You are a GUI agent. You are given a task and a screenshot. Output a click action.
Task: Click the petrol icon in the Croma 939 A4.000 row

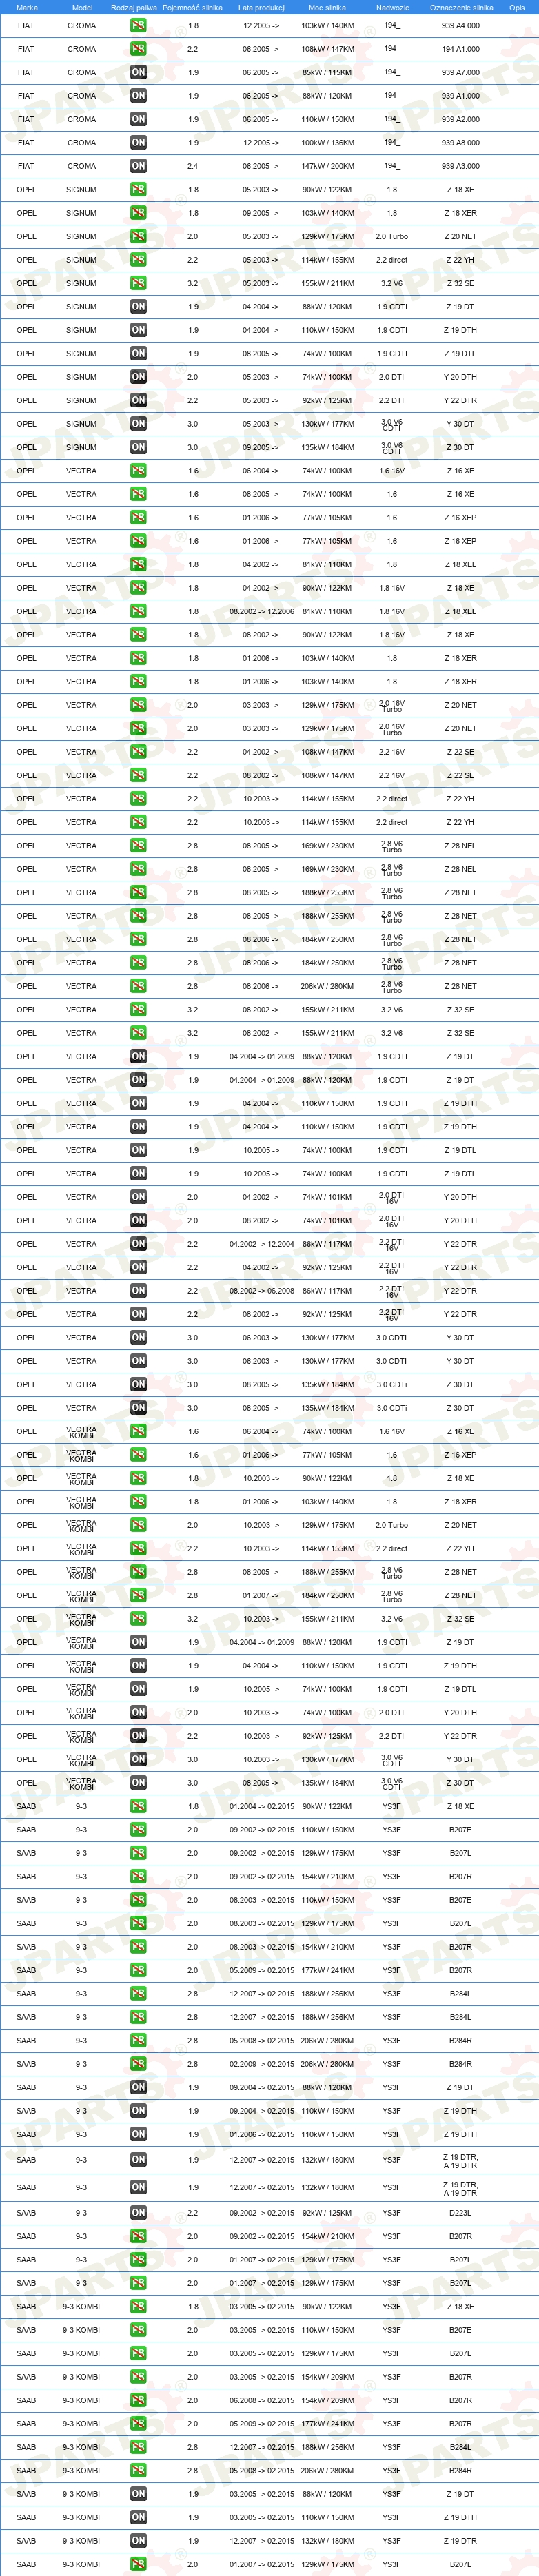pyautogui.click(x=138, y=25)
